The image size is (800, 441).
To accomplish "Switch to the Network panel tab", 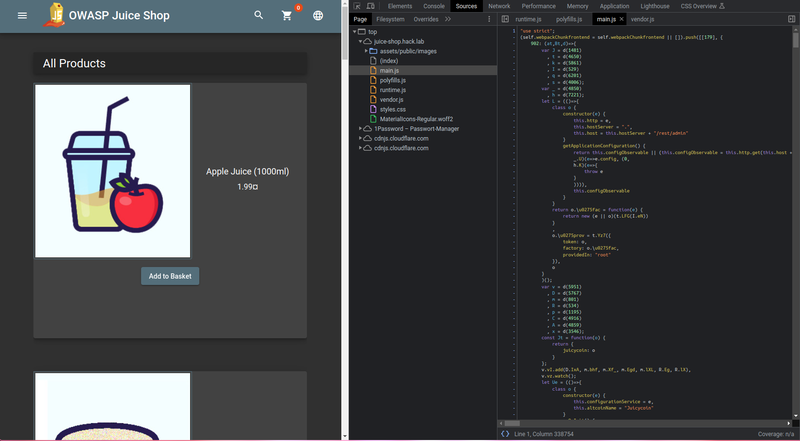I will (x=498, y=6).
